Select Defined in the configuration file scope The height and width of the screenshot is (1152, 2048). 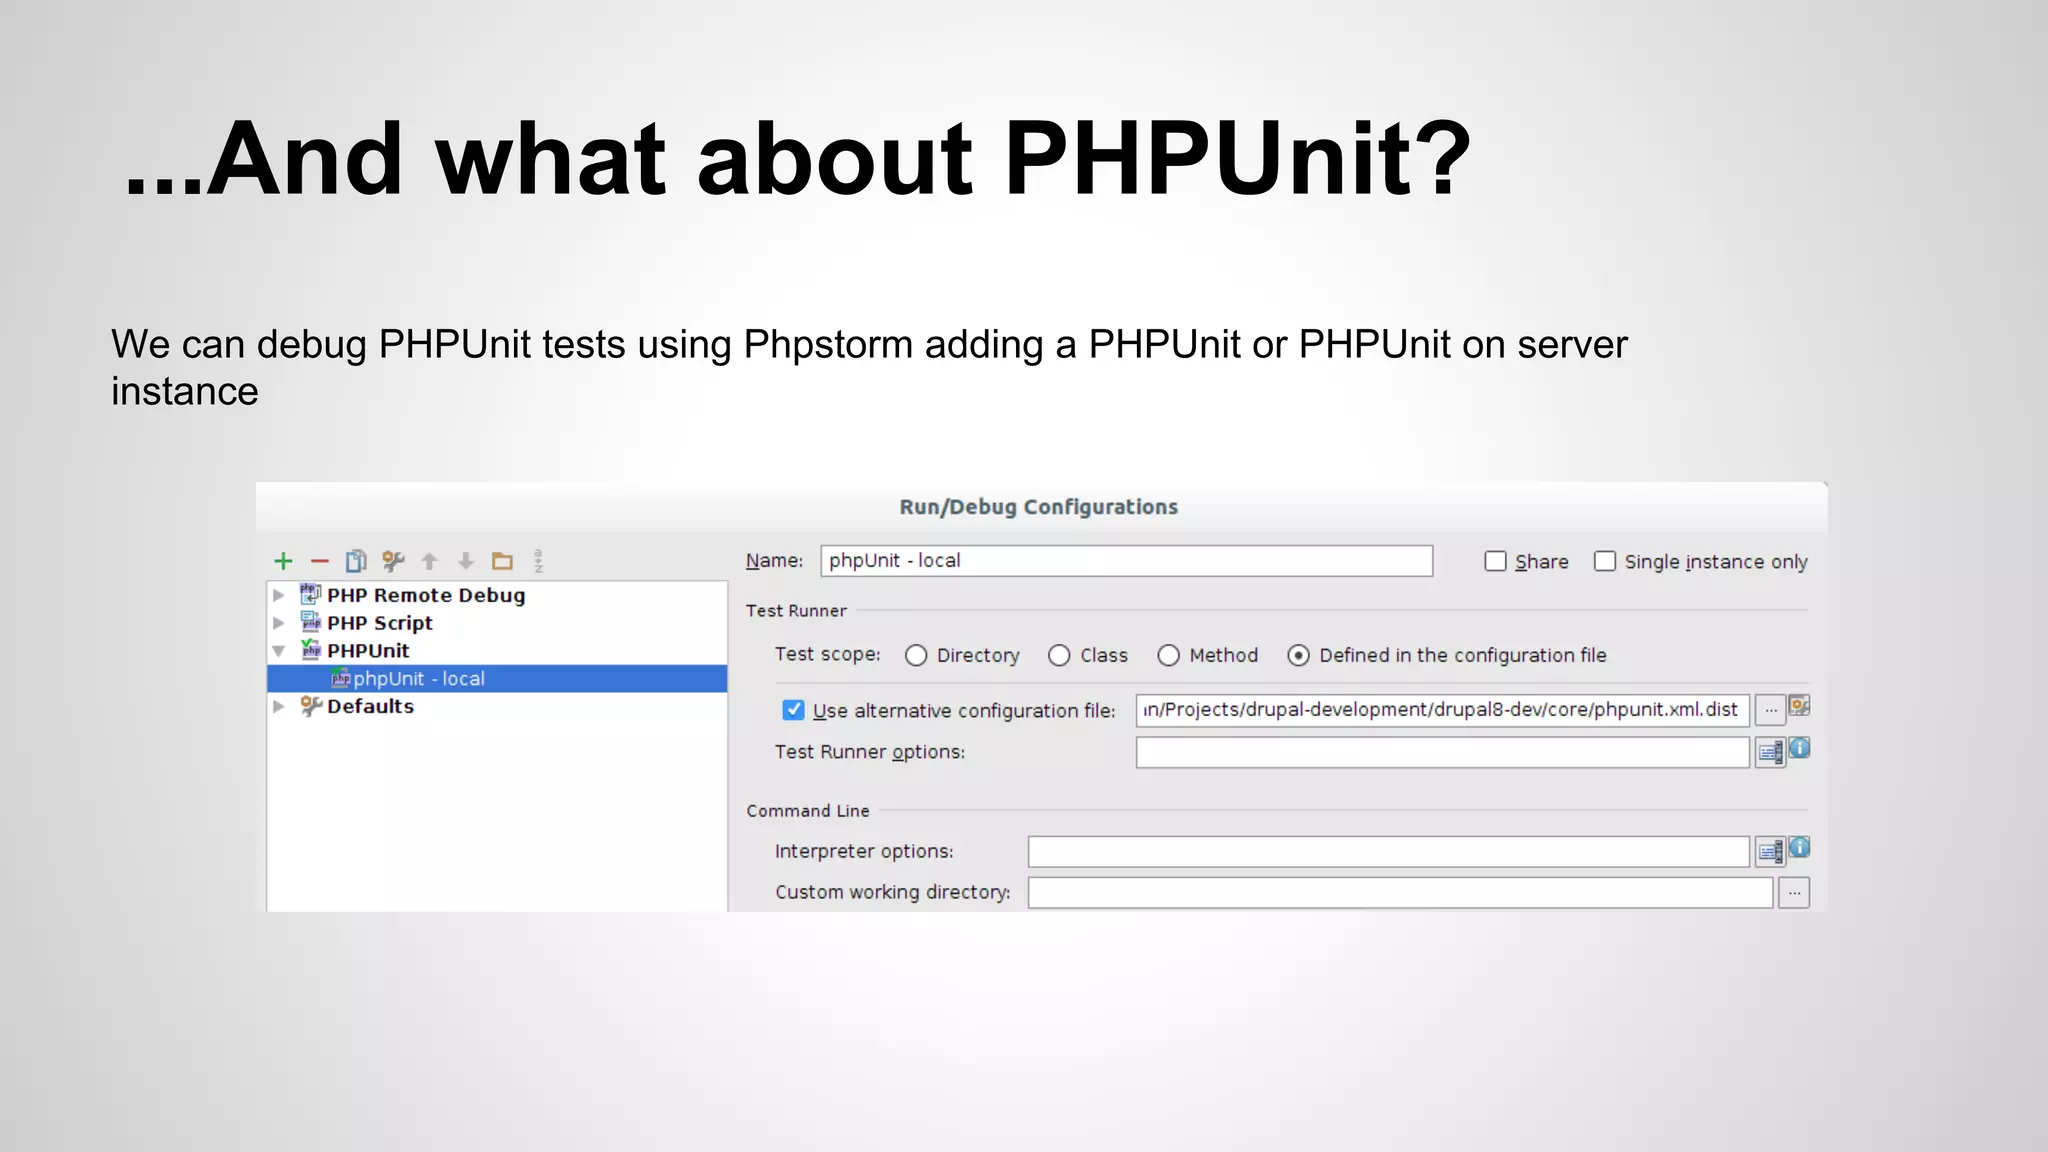pyautogui.click(x=1298, y=656)
